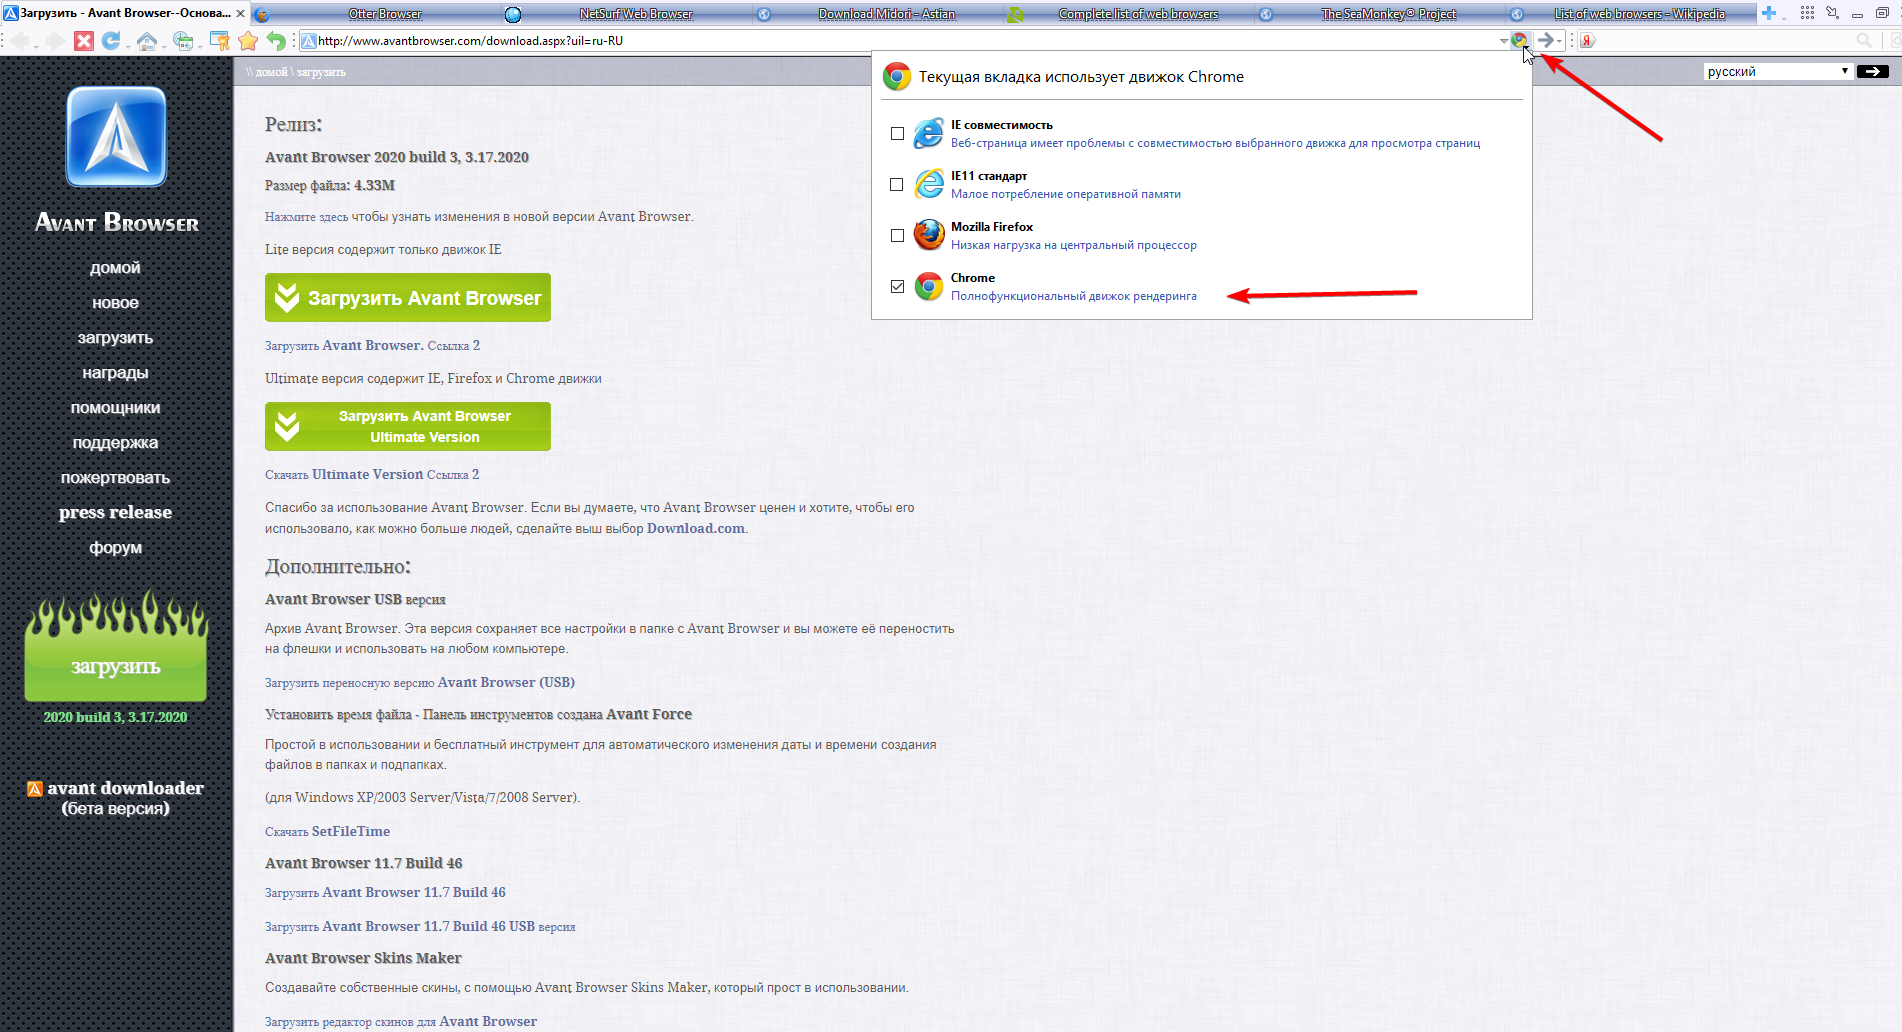Viewport: 1902px width, 1032px height.
Task: Click the Back navigation arrow
Action: (x=17, y=41)
